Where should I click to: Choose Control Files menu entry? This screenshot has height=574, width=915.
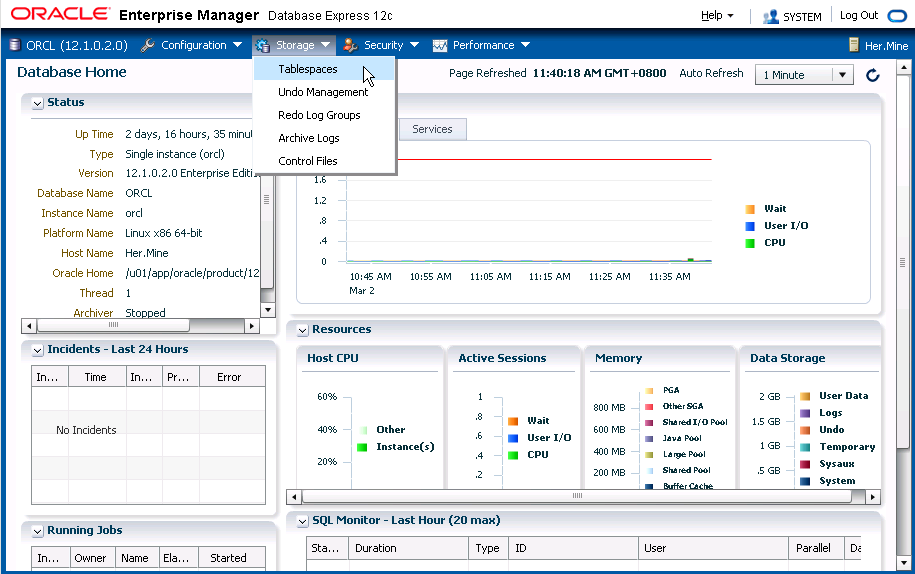coord(324,160)
